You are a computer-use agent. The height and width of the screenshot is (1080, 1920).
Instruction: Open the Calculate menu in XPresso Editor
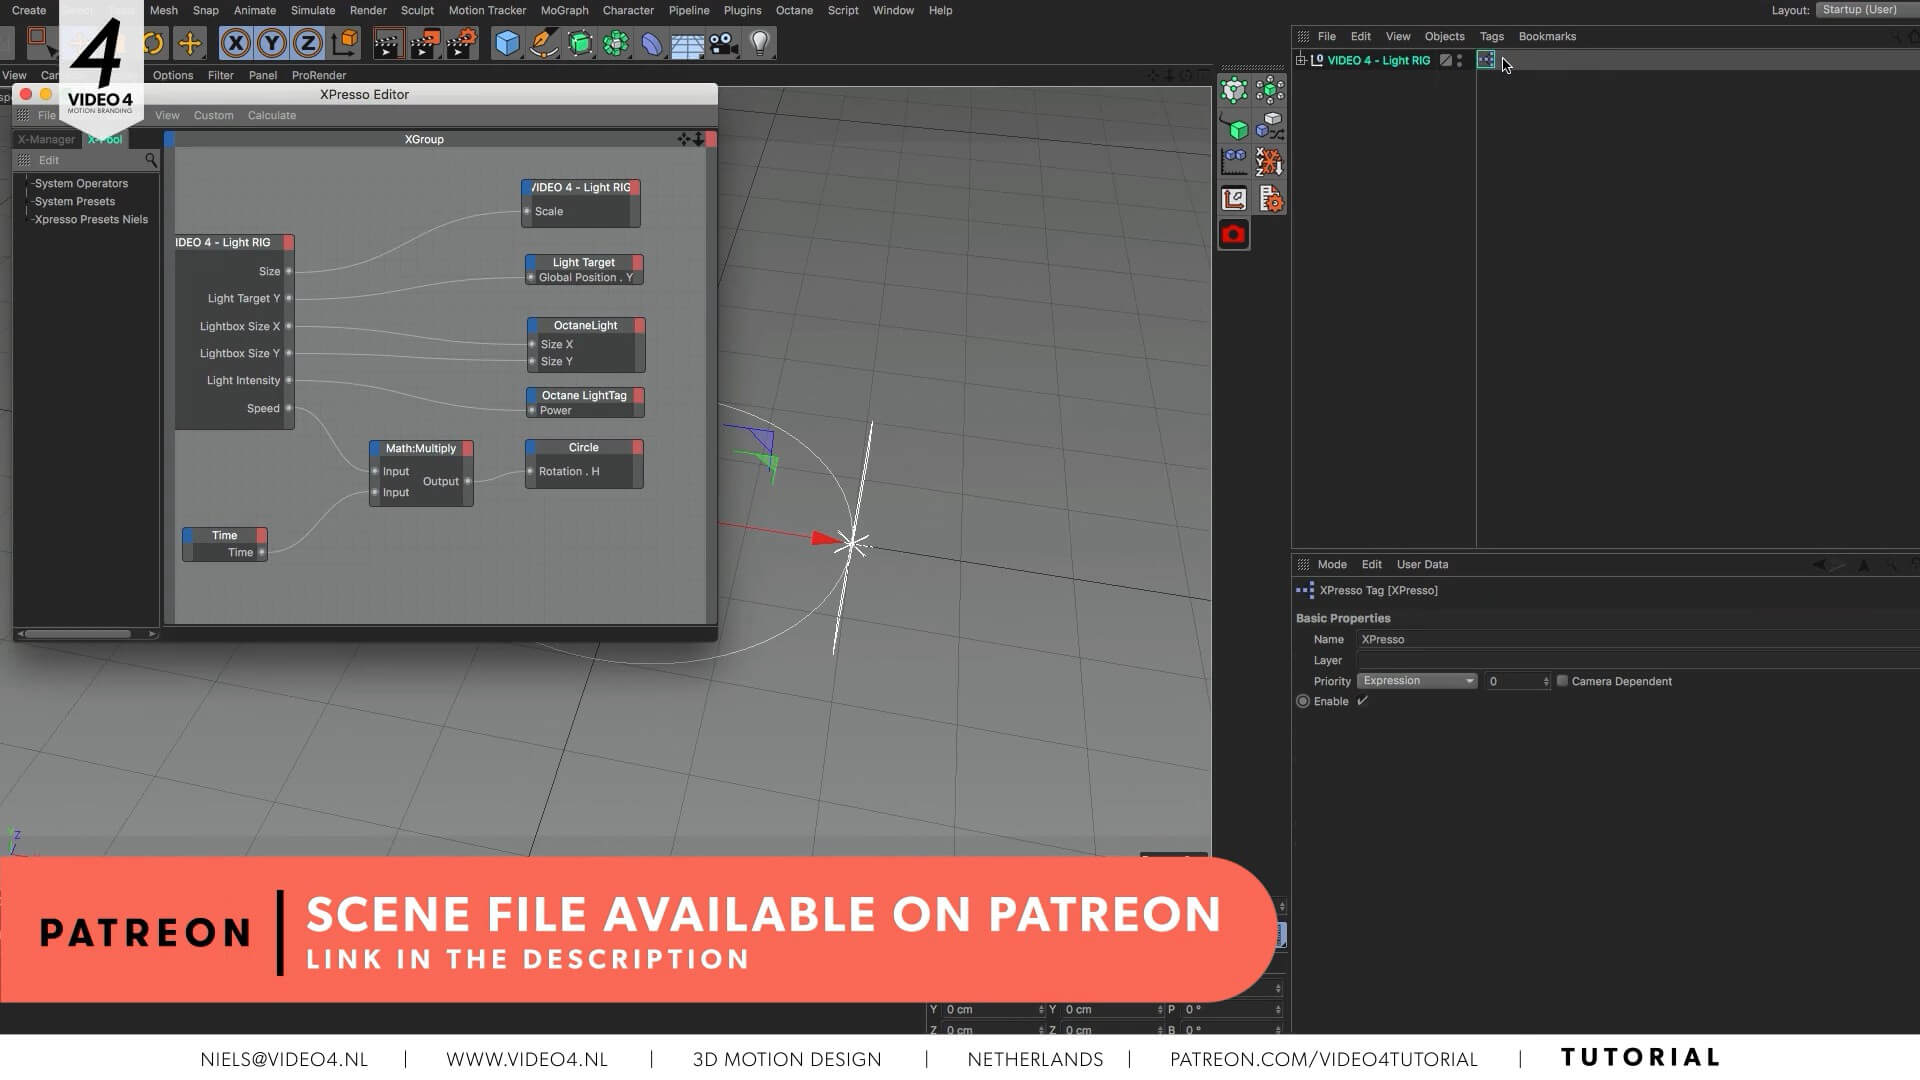(271, 115)
